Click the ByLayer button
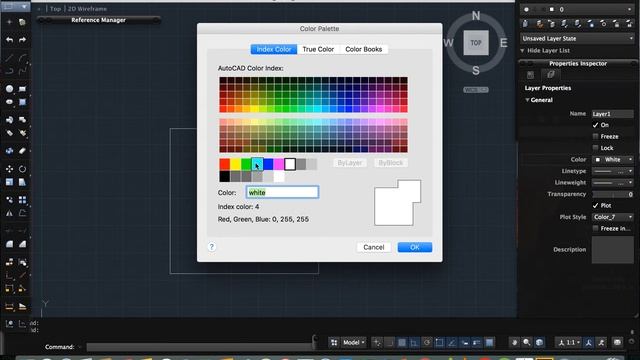The width and height of the screenshot is (640, 360). click(350, 163)
